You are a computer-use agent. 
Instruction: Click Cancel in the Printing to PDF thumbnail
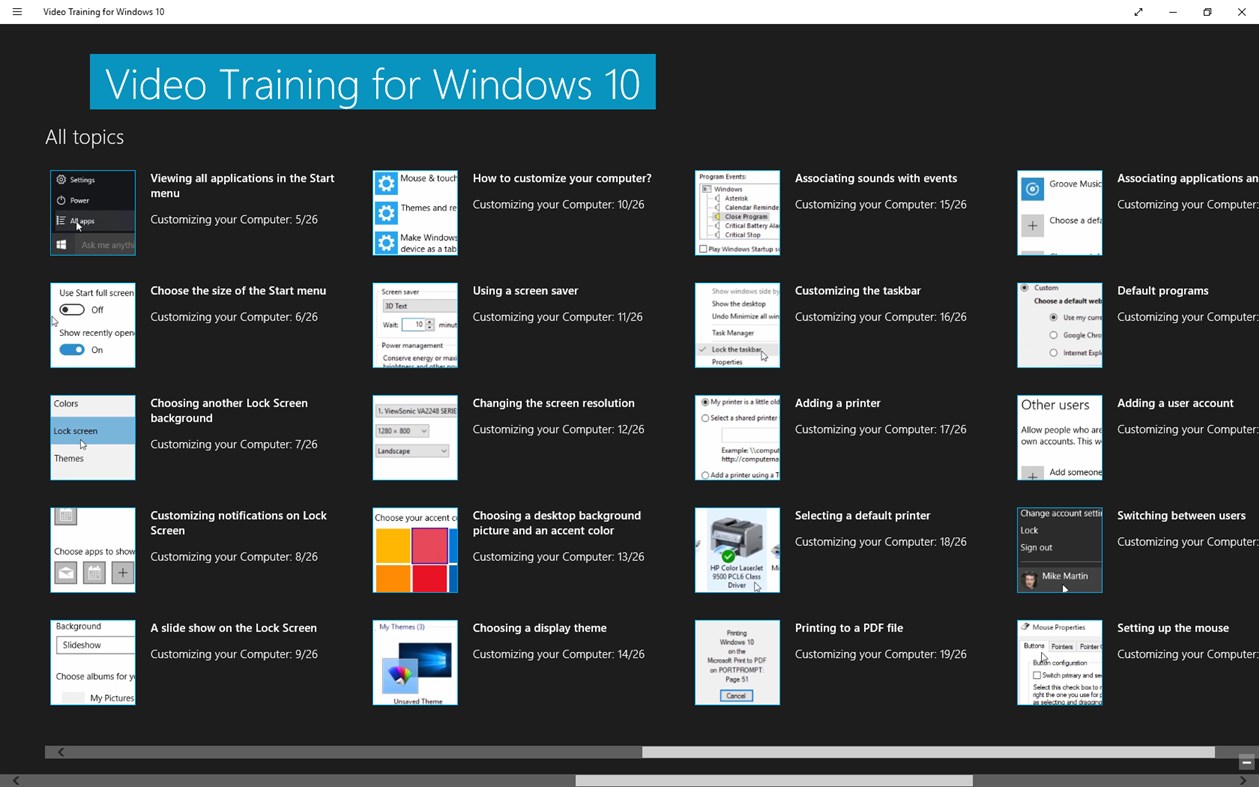tap(737, 694)
